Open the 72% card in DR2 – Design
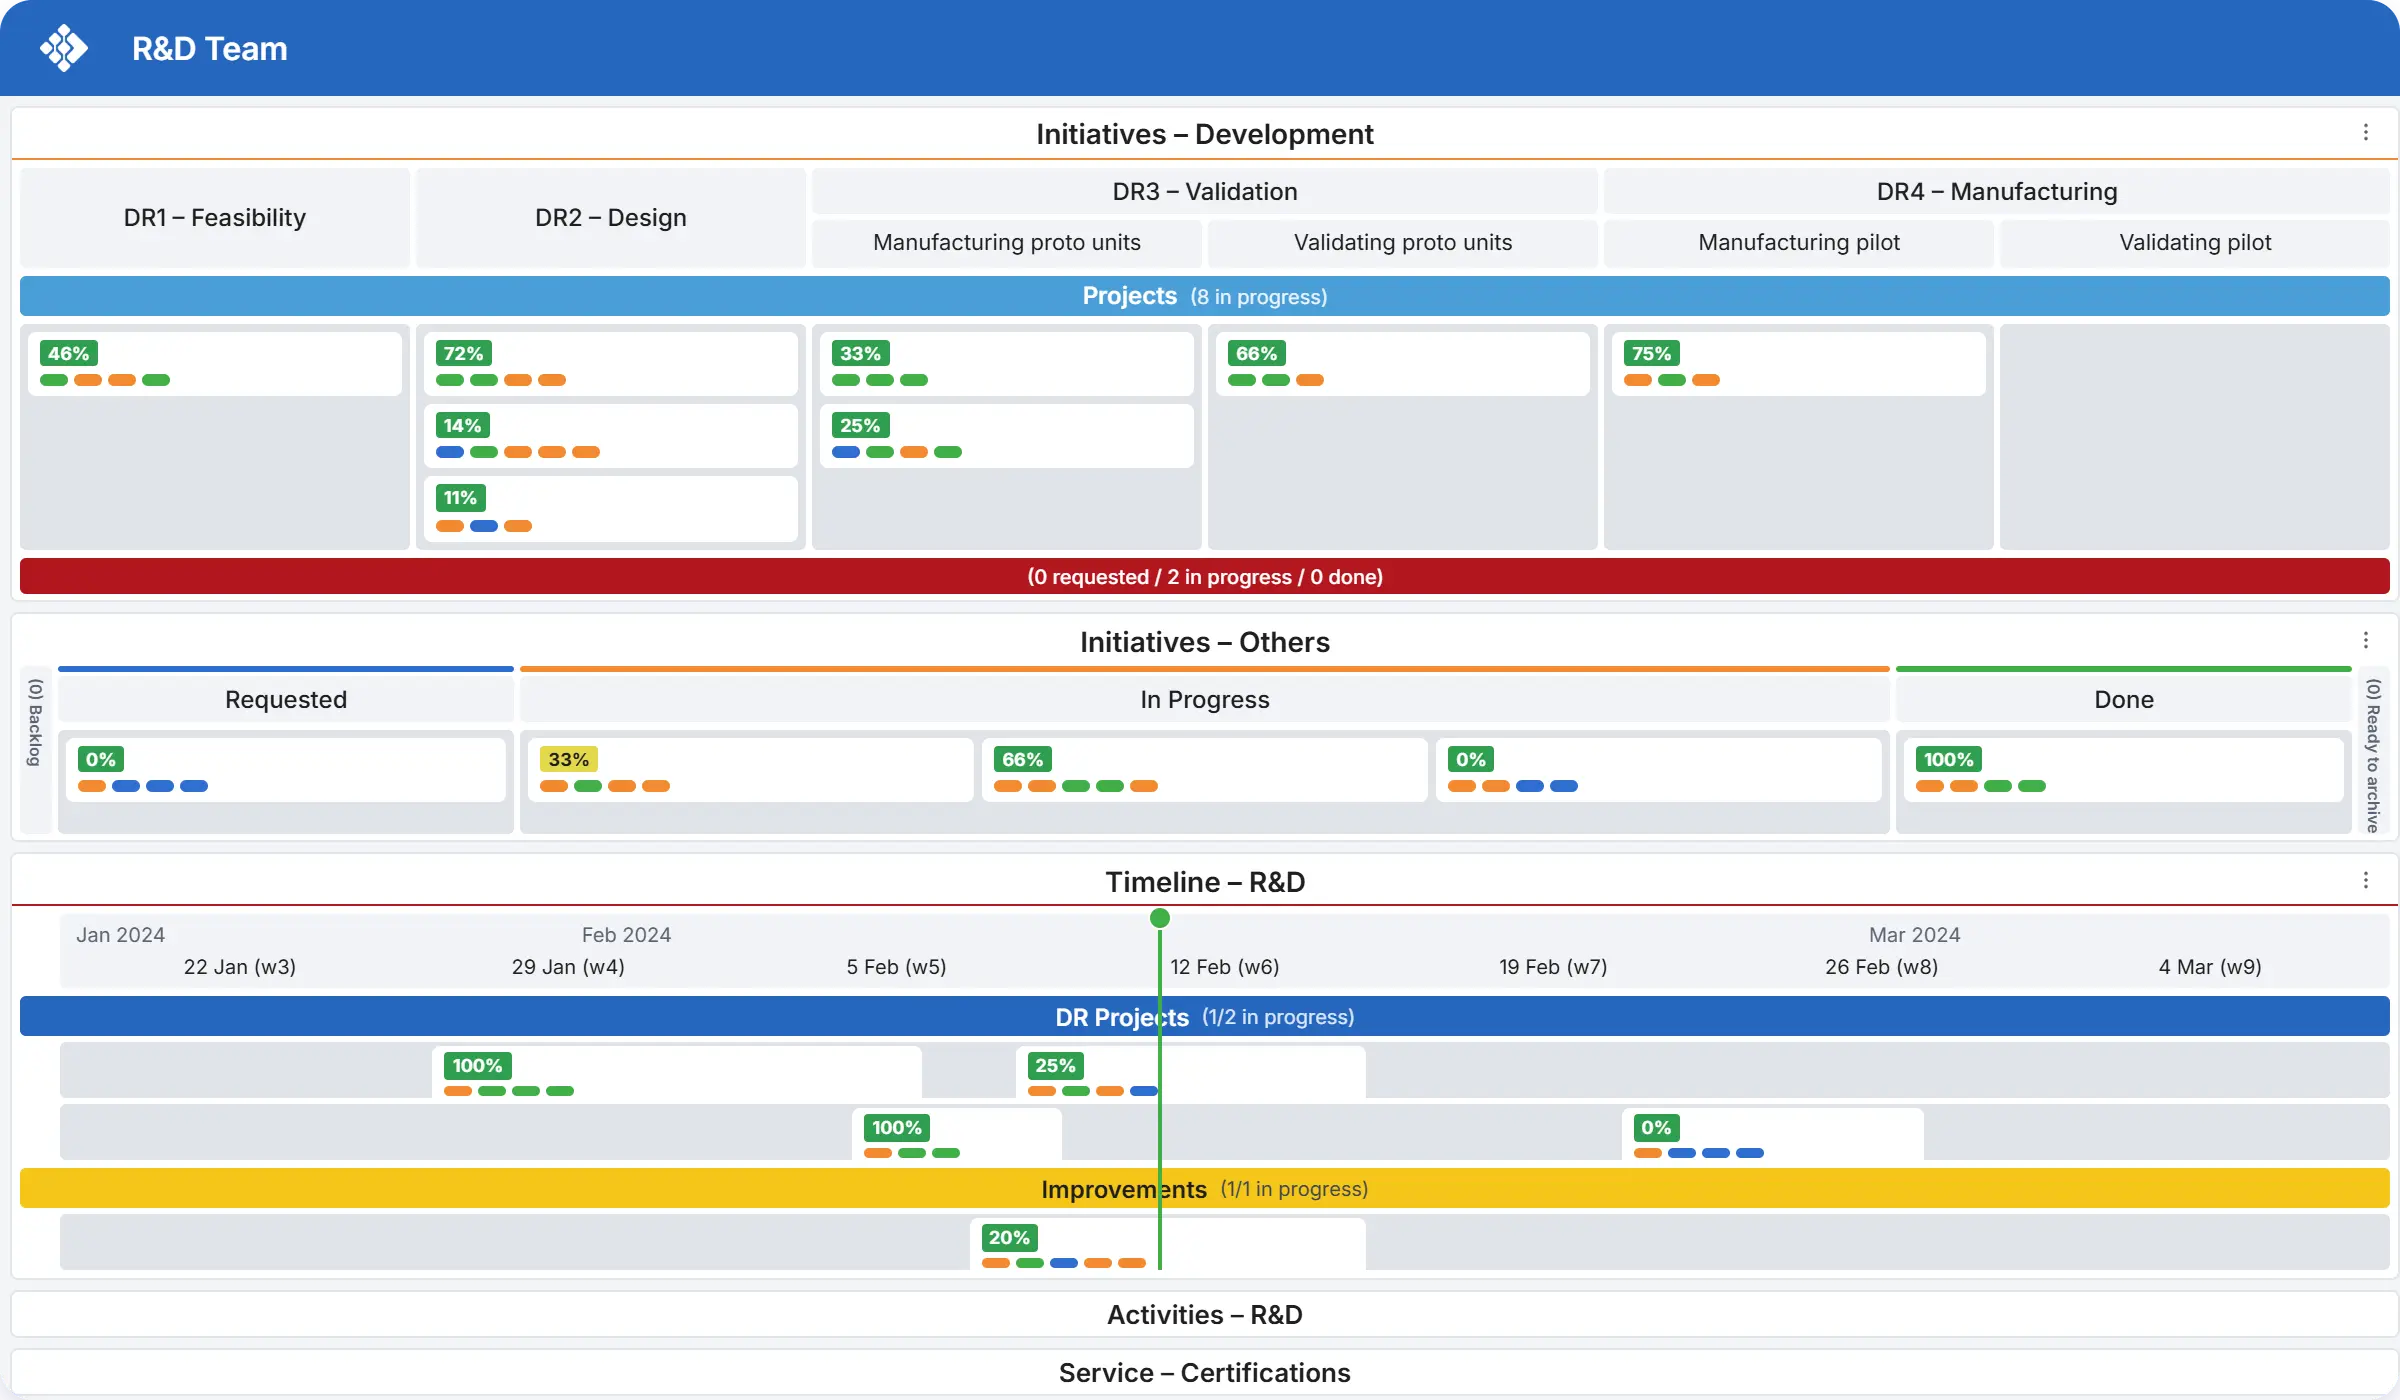 pos(611,364)
